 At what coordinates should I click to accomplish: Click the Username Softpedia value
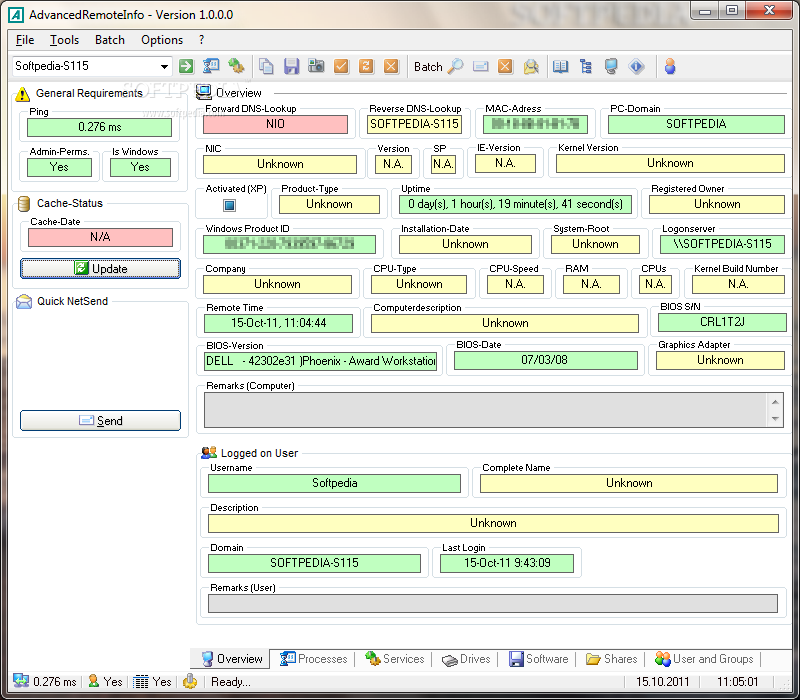(x=335, y=483)
